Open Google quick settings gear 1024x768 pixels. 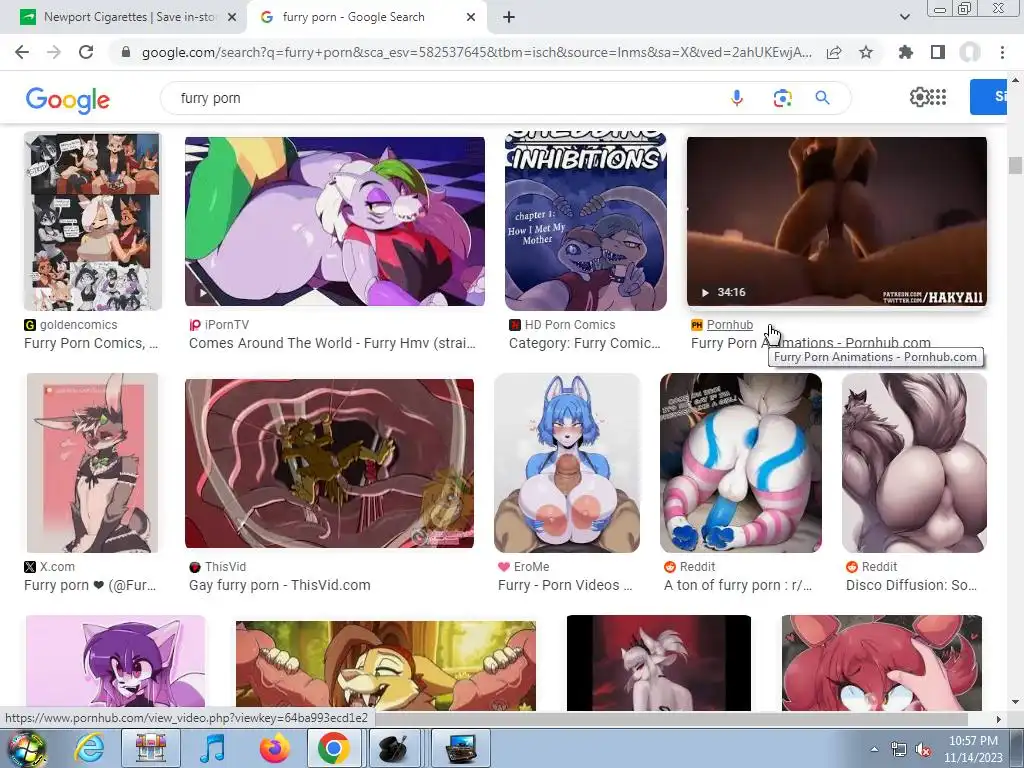[x=919, y=97]
